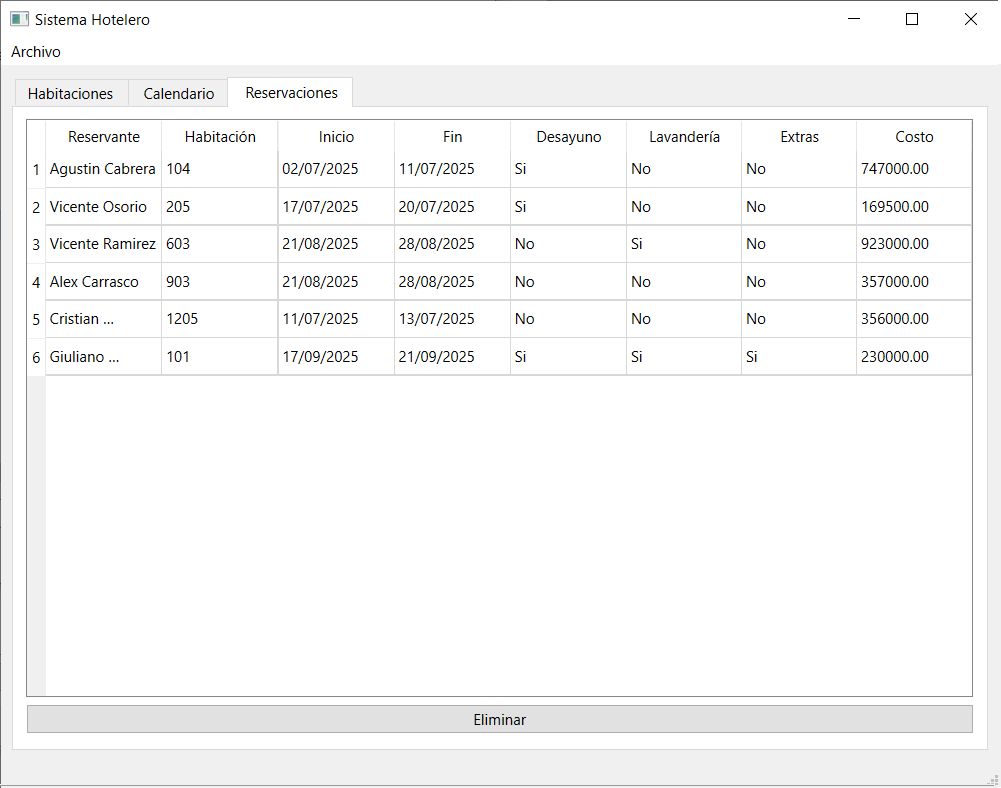Image resolution: width=1001 pixels, height=788 pixels.
Task: Click room number 1205 cell
Action: pyautogui.click(x=220, y=319)
